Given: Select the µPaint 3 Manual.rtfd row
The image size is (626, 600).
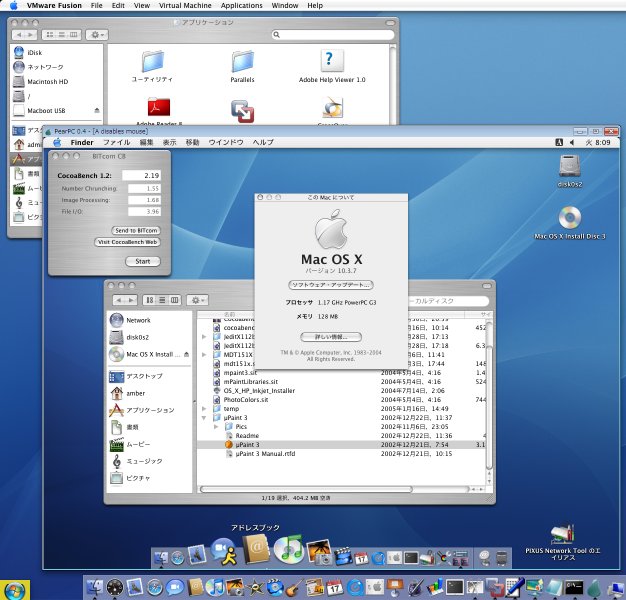Looking at the screenshot, I should click(341, 454).
